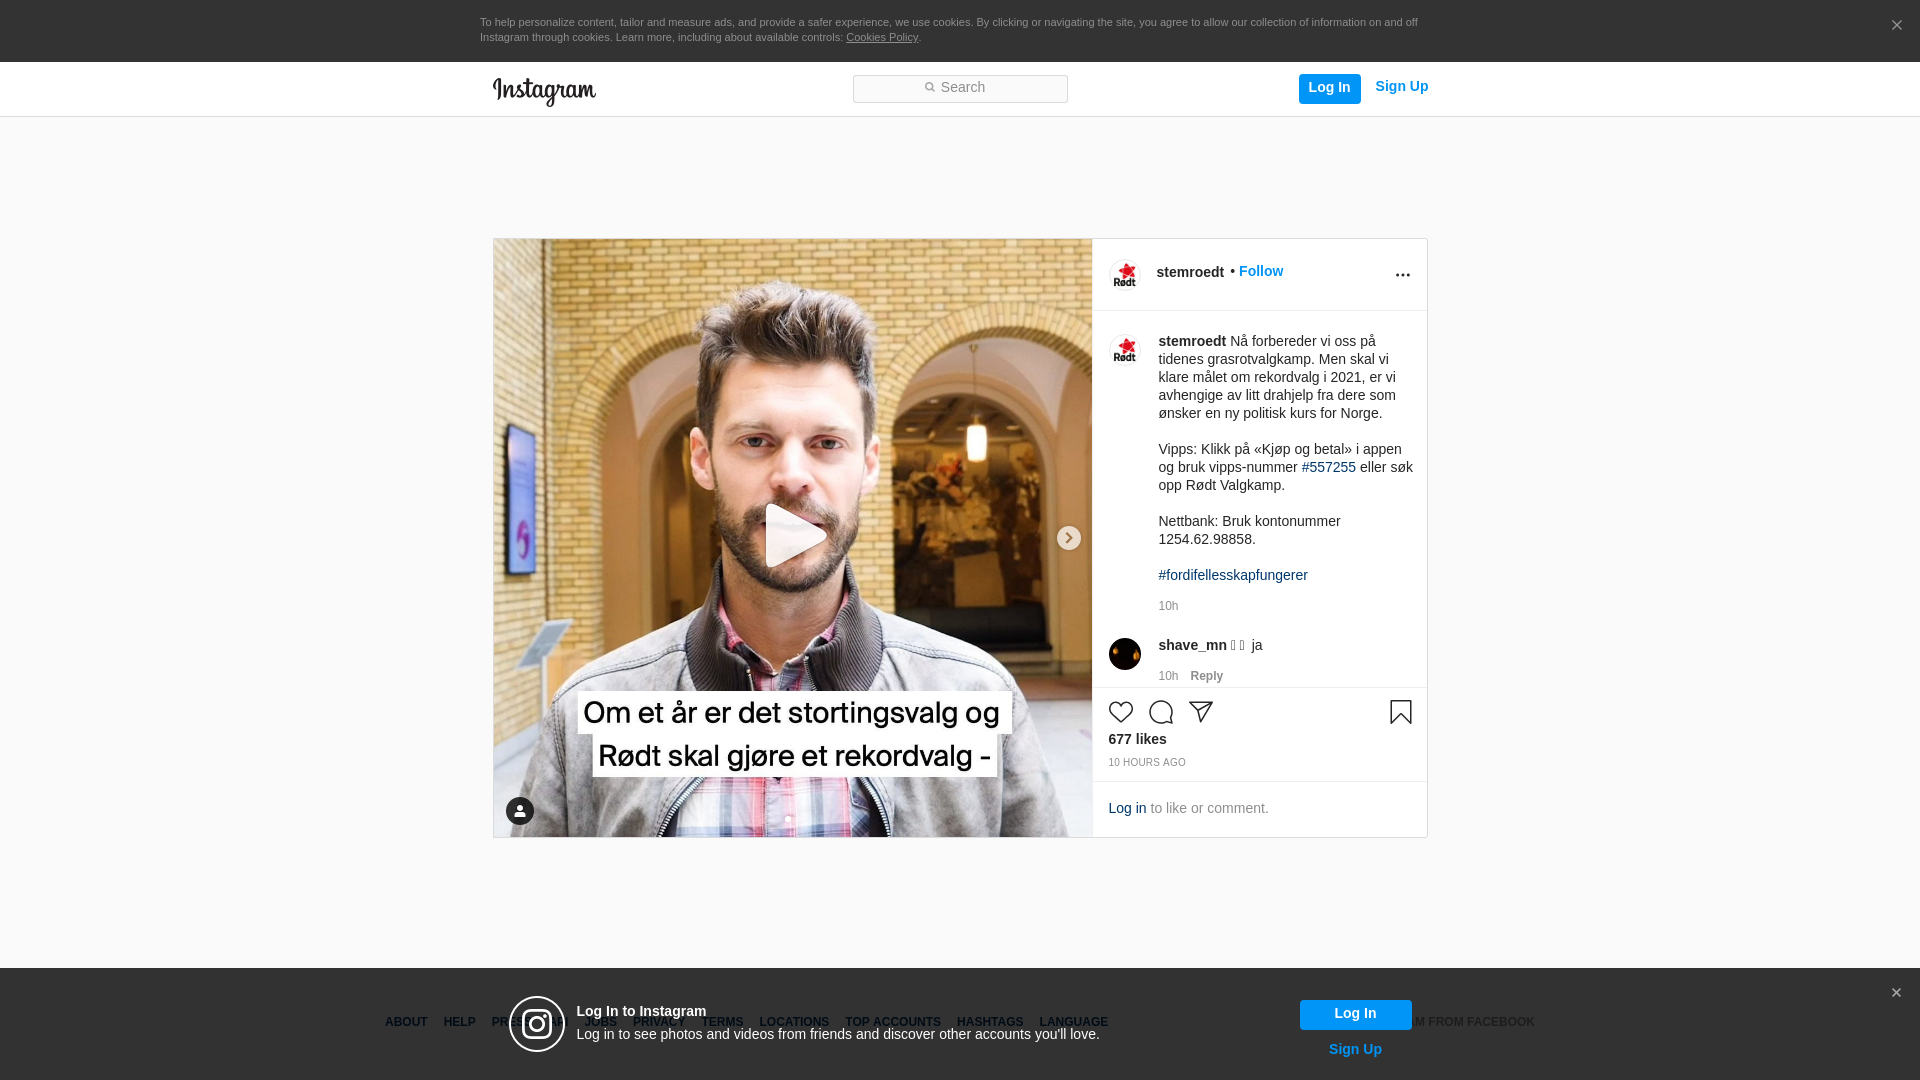The image size is (1920, 1080).
Task: Open LANGUAGE footer selector
Action: (1074, 1023)
